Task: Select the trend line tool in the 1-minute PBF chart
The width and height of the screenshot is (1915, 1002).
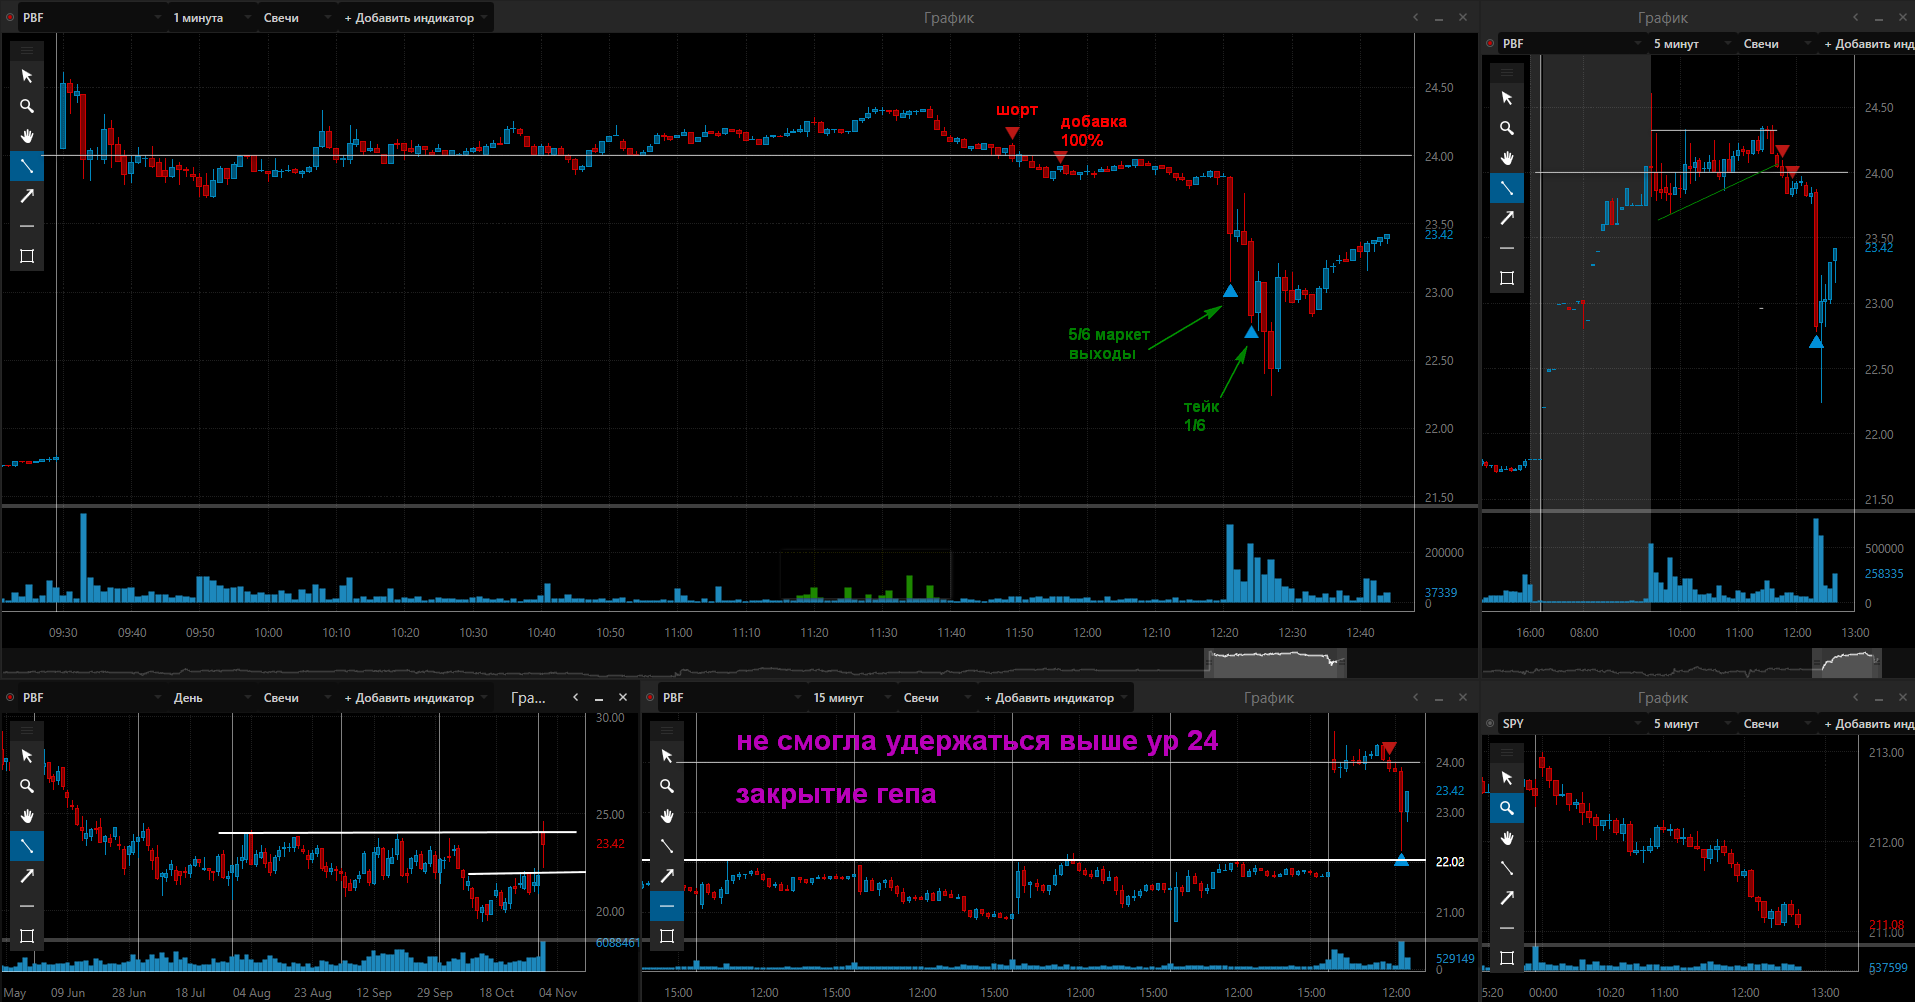Action: [27, 166]
